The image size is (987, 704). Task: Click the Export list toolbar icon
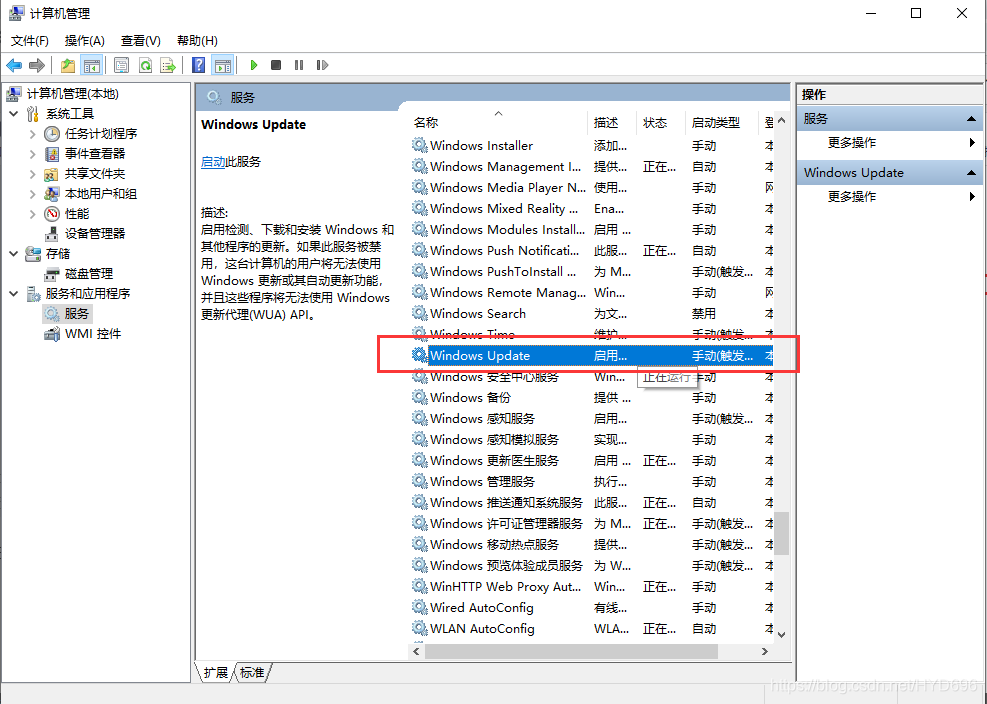click(168, 65)
